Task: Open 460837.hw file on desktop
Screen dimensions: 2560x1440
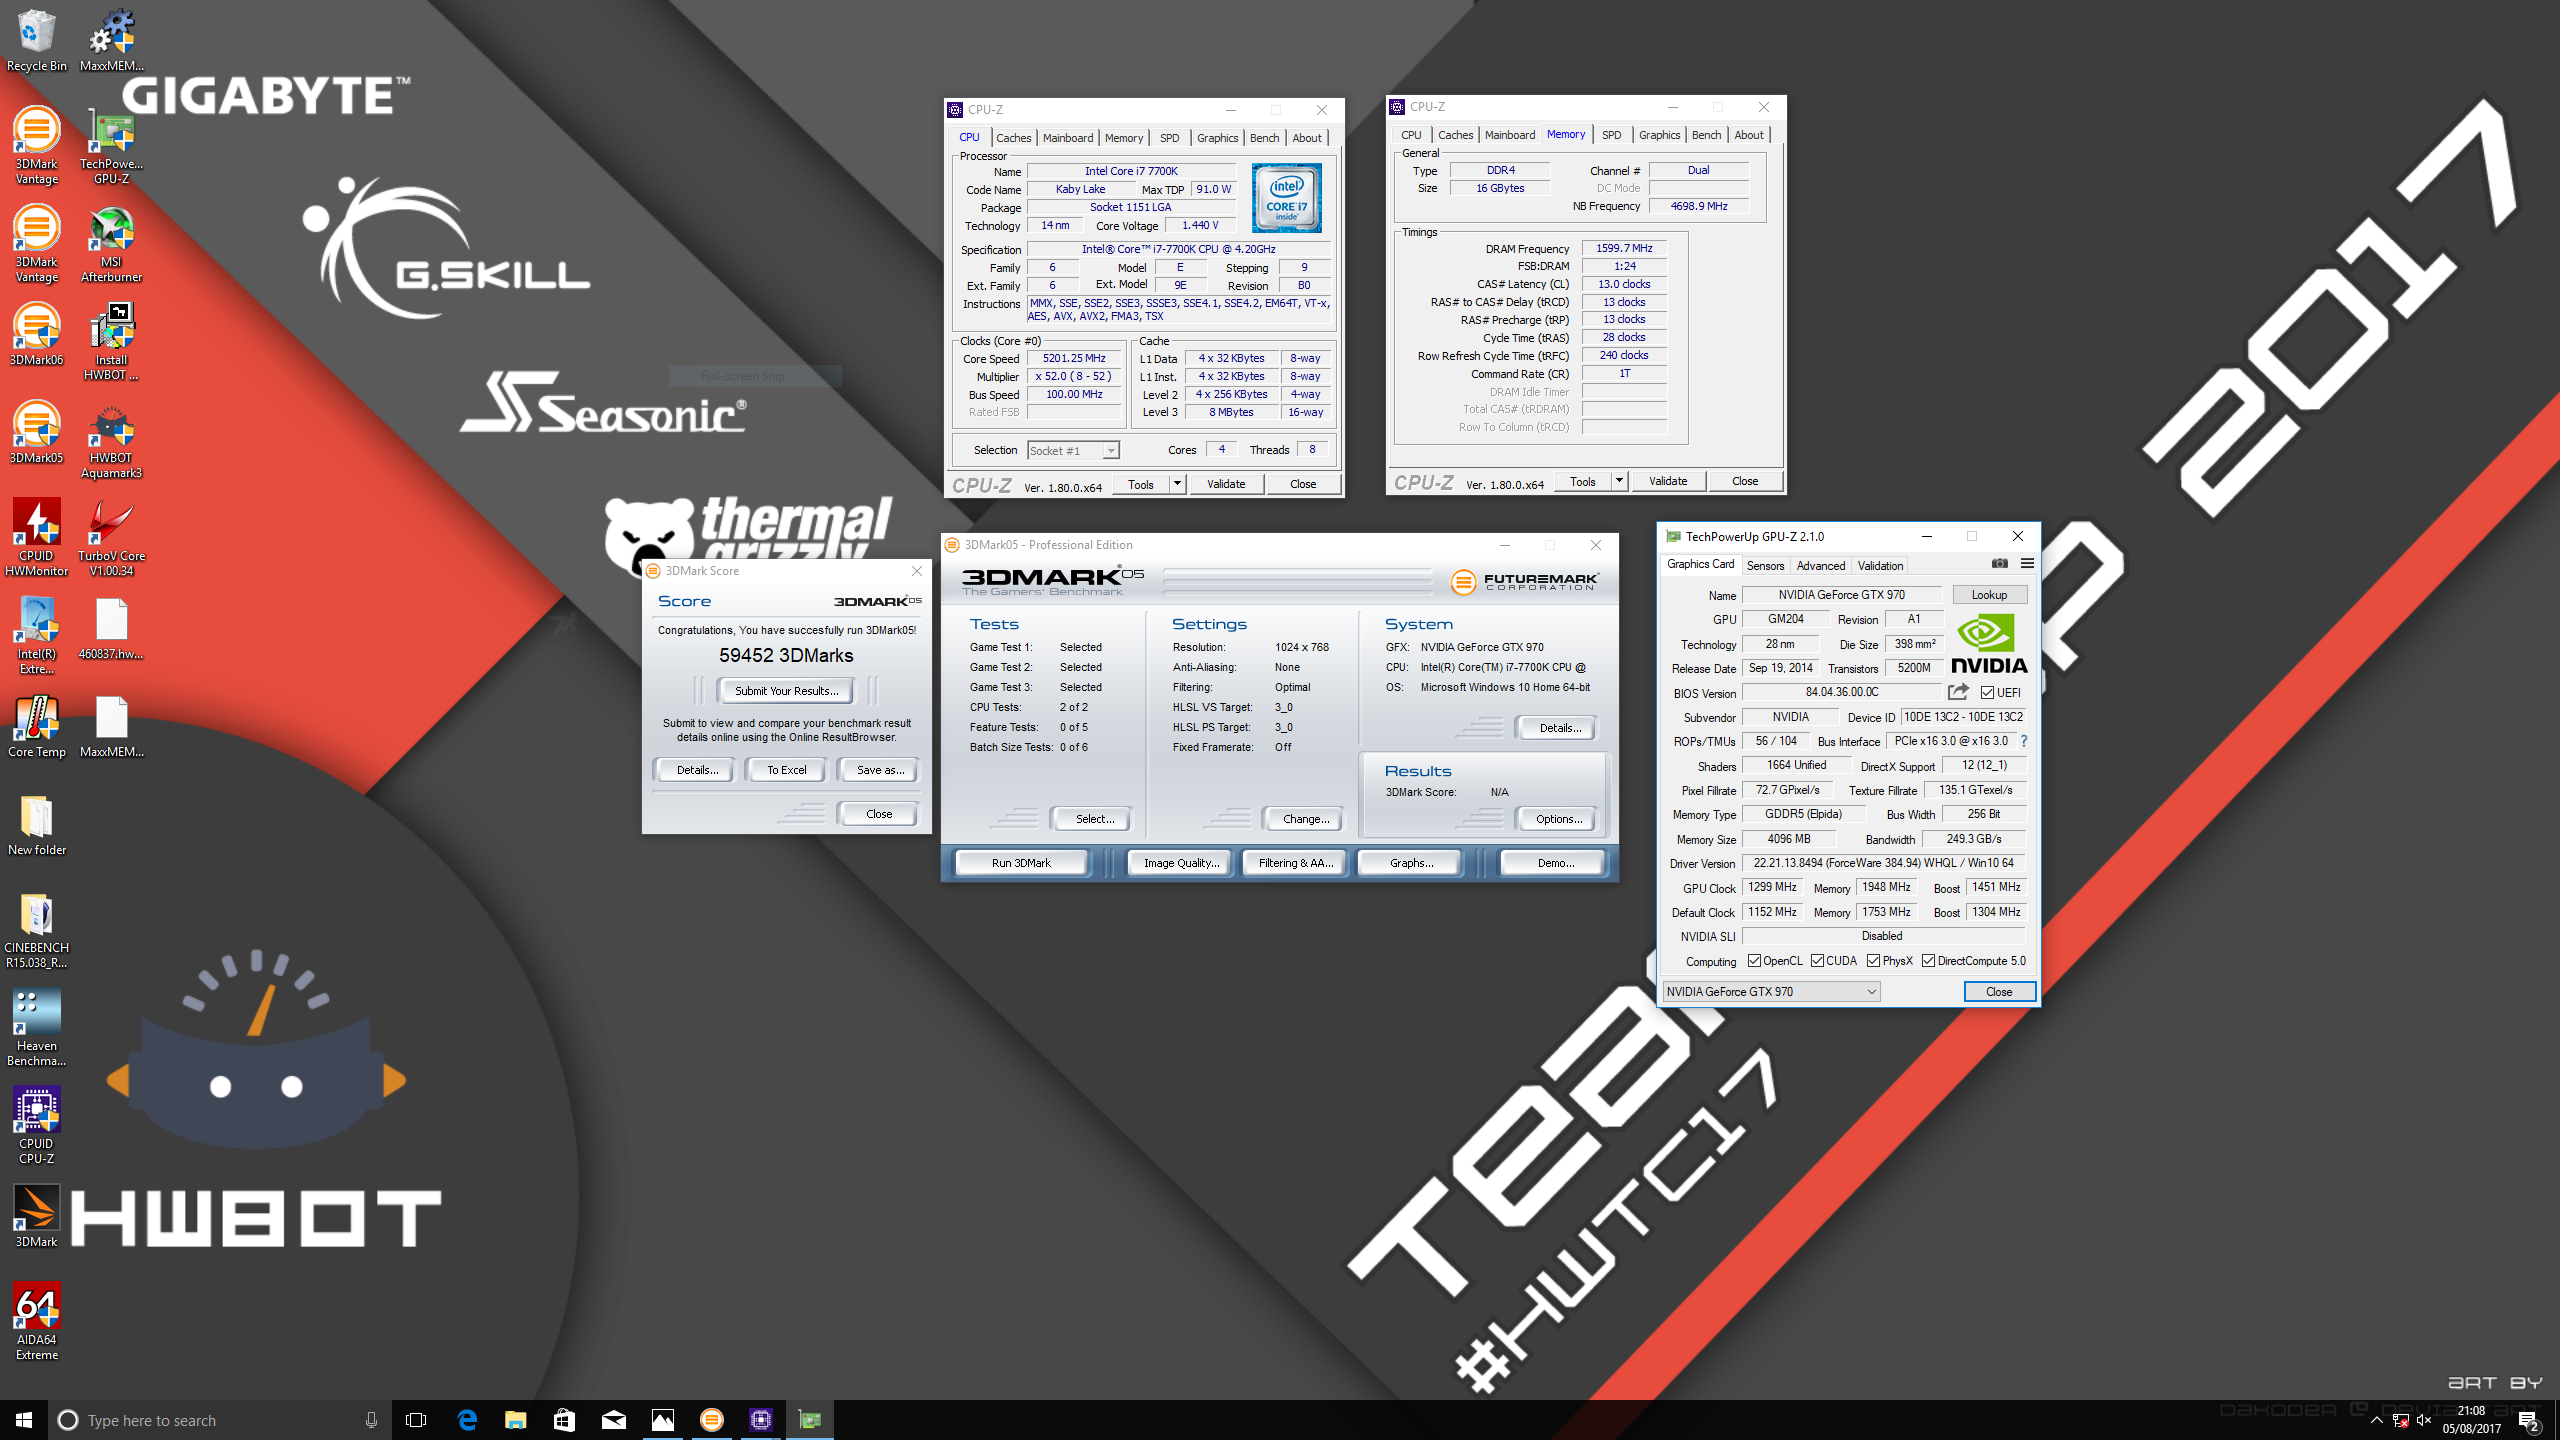Action: coord(111,629)
